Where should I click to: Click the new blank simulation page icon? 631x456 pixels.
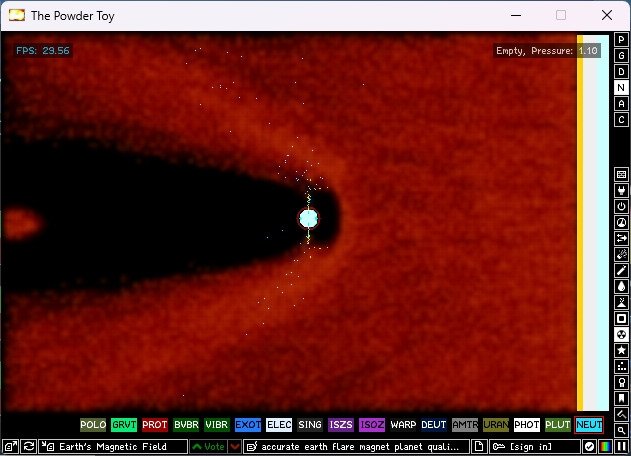point(479,446)
